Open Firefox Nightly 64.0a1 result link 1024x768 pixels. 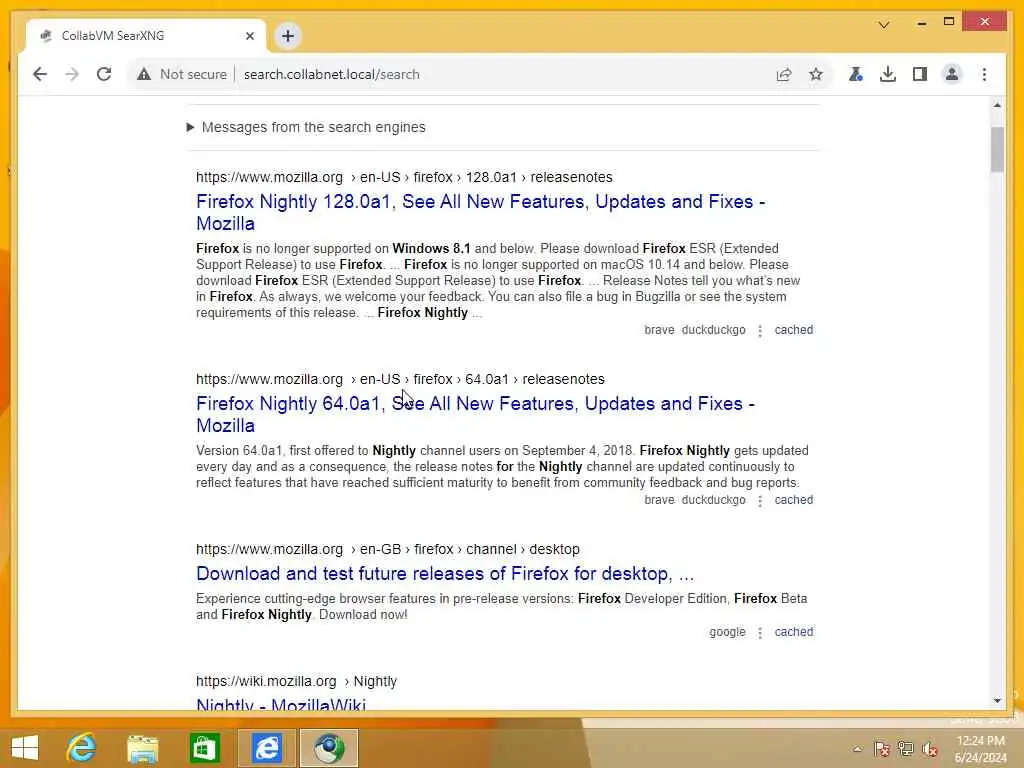[x=475, y=414]
